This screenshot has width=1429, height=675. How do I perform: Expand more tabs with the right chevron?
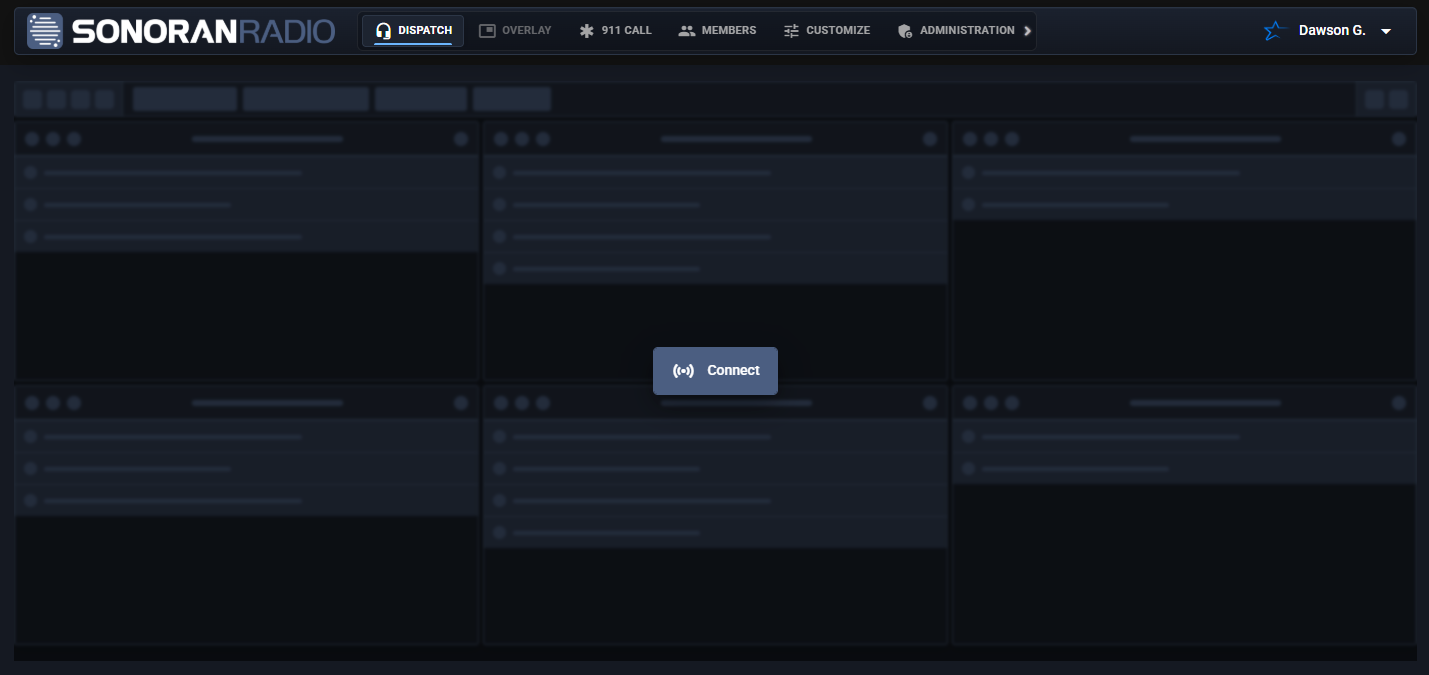(x=1027, y=31)
